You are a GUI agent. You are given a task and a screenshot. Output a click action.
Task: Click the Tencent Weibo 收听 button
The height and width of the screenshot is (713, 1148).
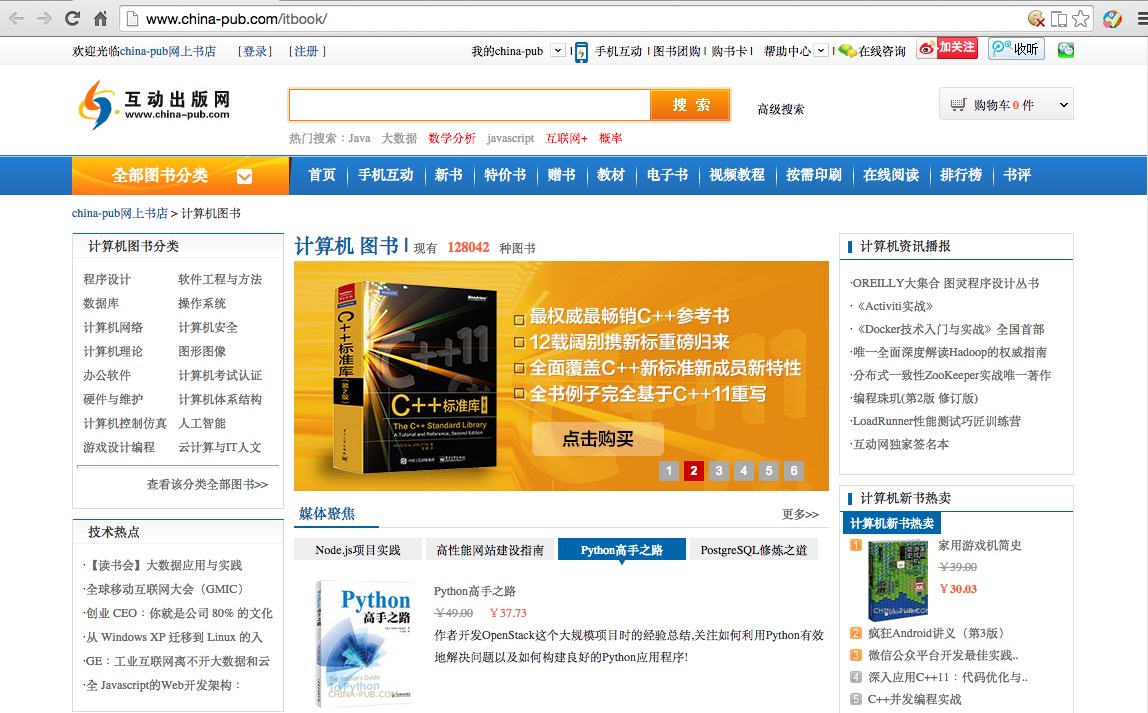(x=1016, y=48)
